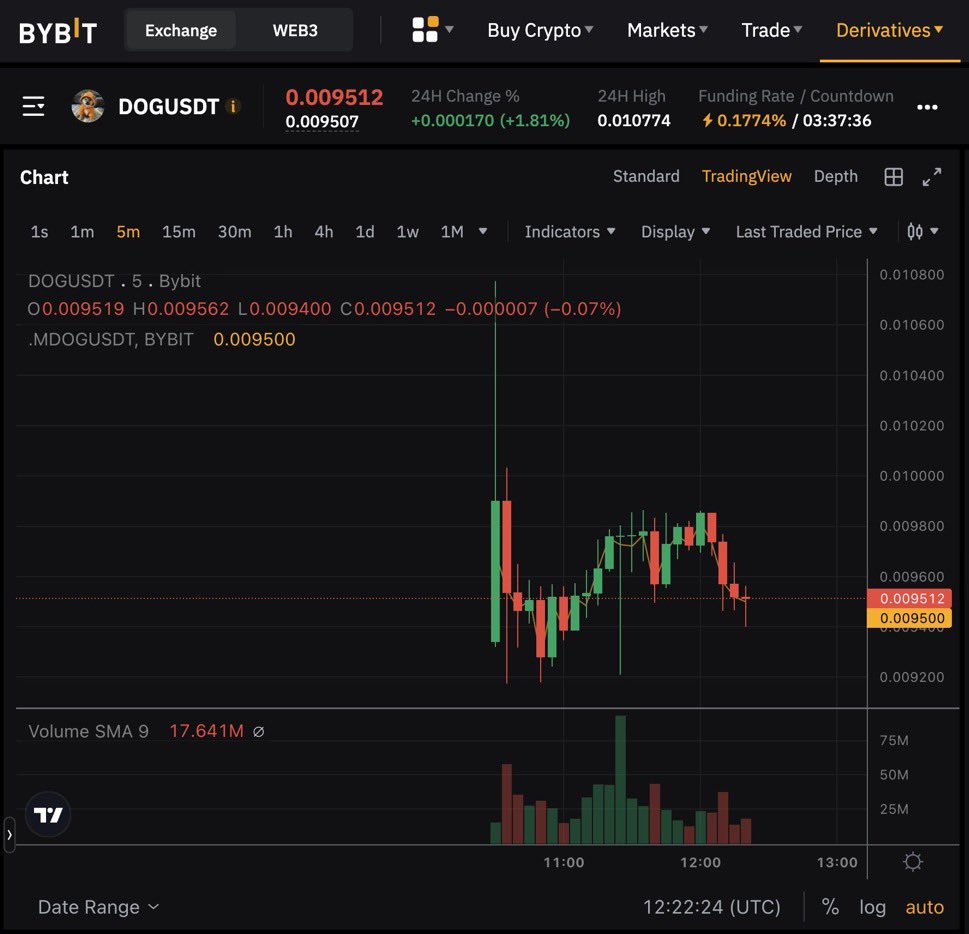969x934 pixels.
Task: Click the Bybit logo
Action: coord(57,31)
